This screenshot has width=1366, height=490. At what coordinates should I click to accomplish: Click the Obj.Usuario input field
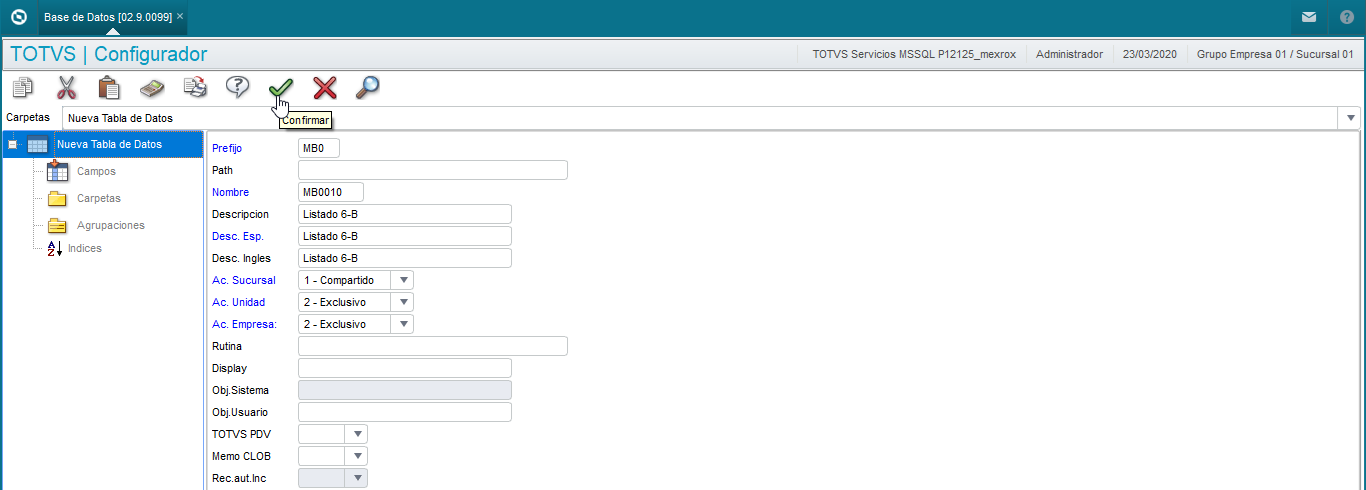pos(405,412)
